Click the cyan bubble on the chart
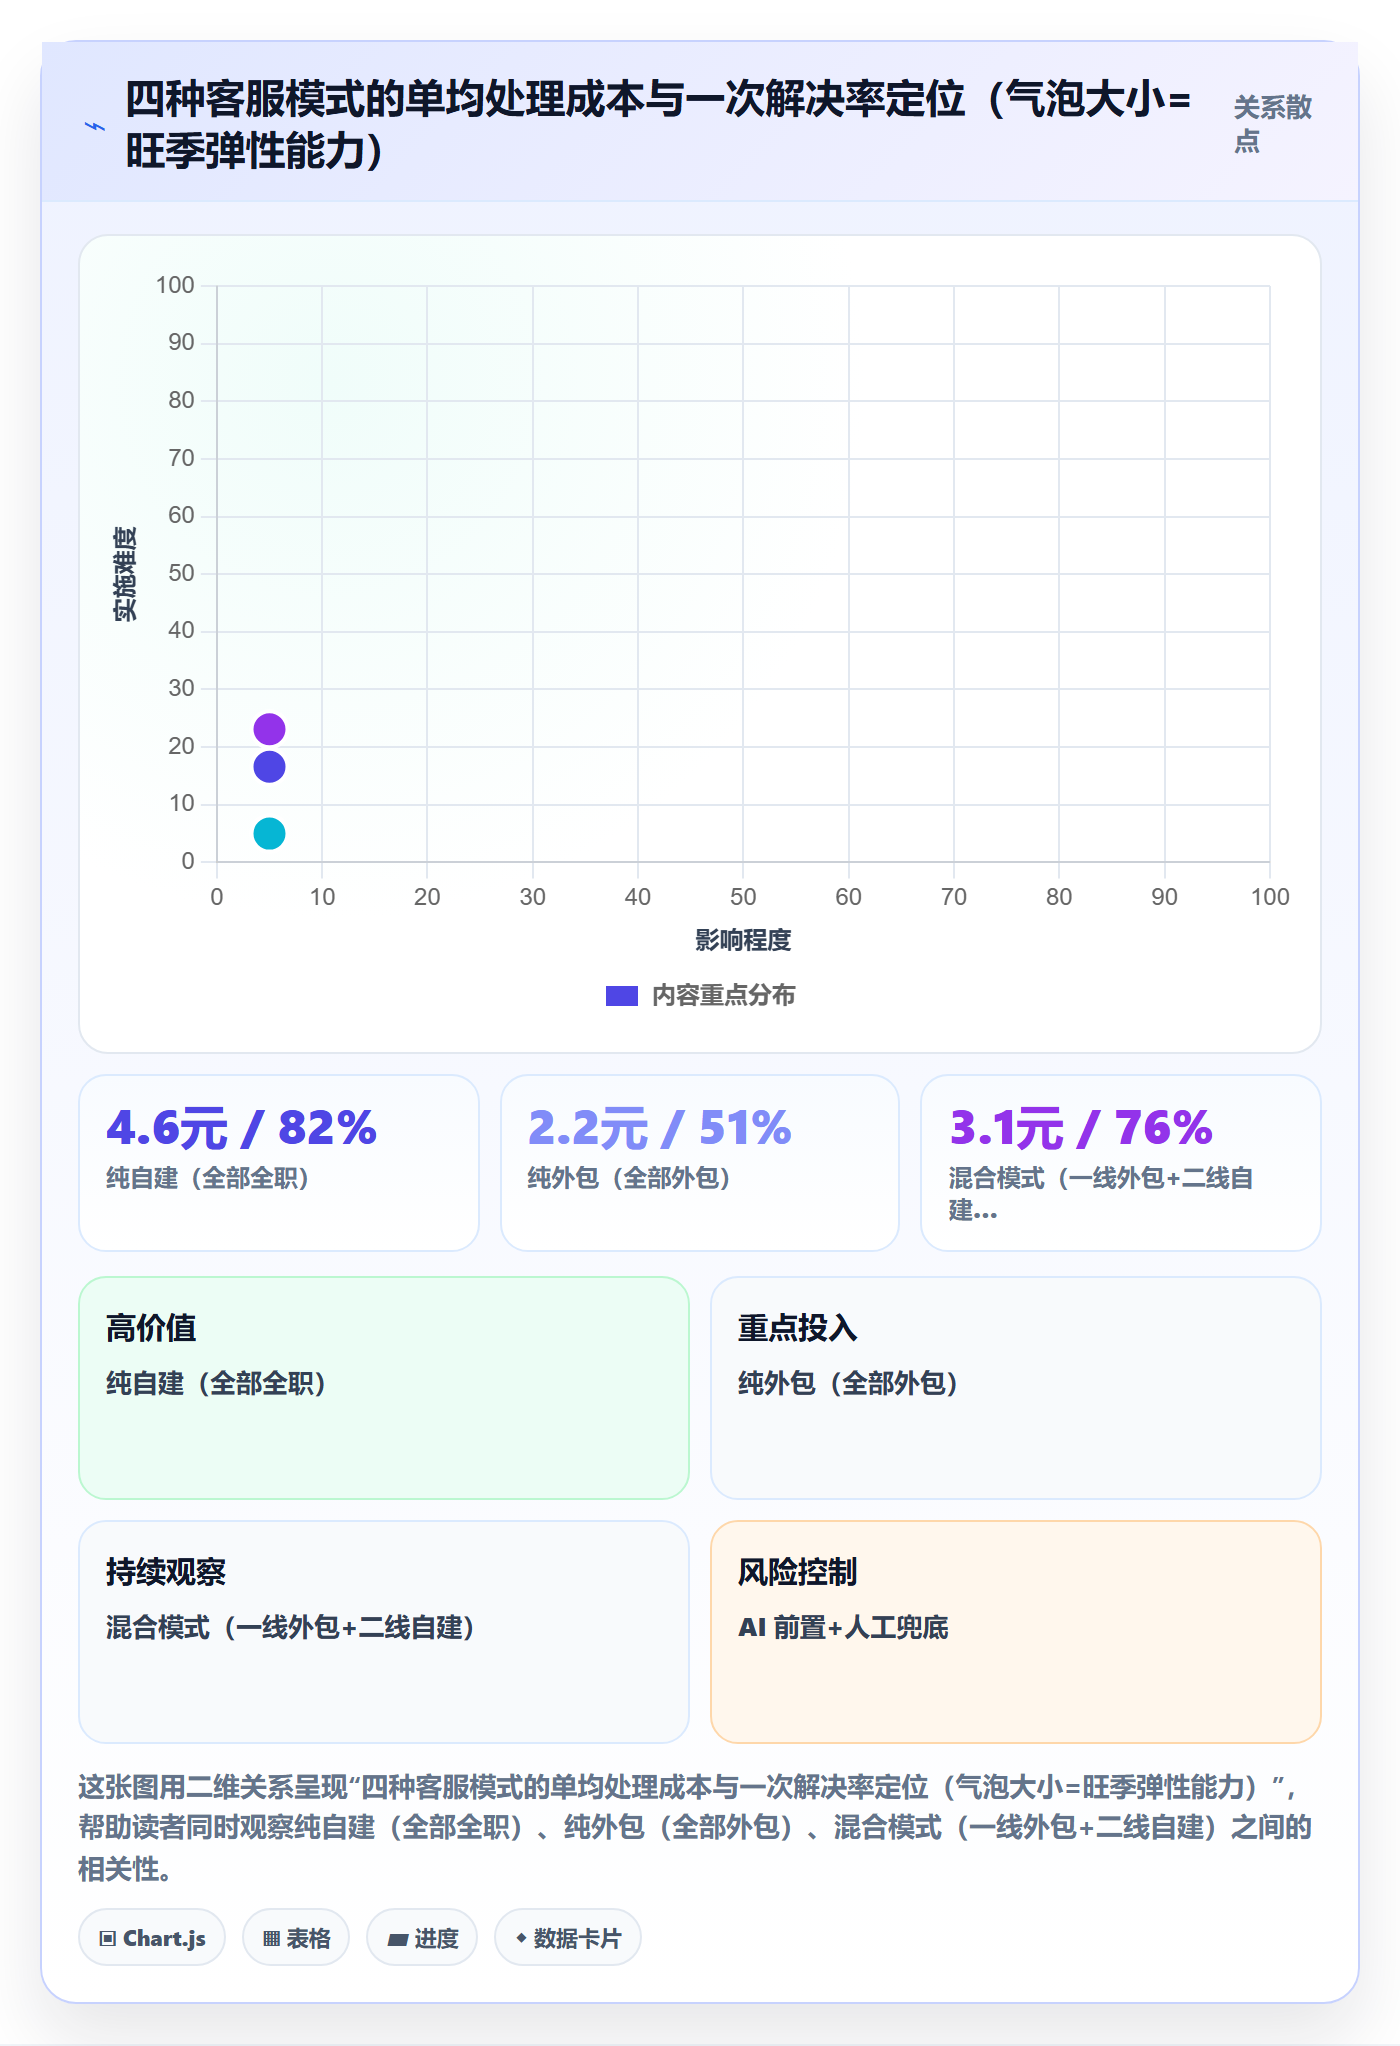Viewport: 1400px width, 2046px height. coord(269,833)
